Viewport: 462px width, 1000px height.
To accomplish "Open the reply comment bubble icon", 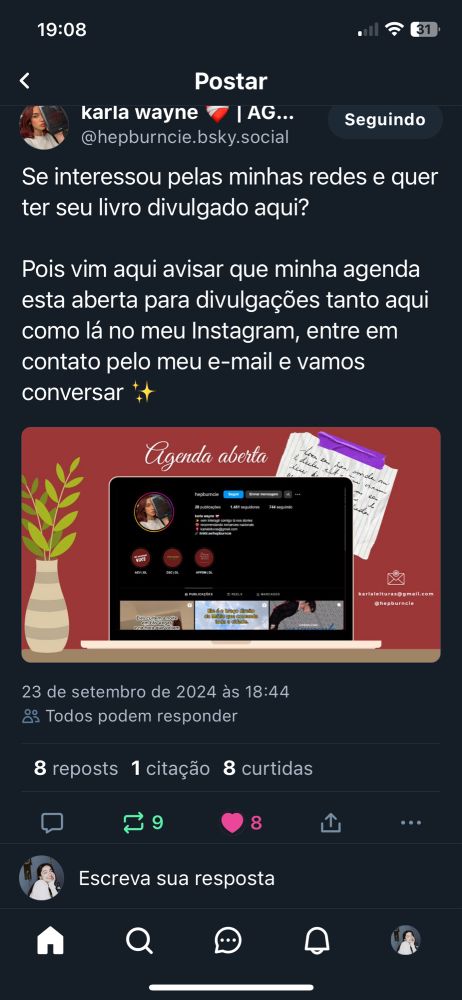I will click(52, 823).
